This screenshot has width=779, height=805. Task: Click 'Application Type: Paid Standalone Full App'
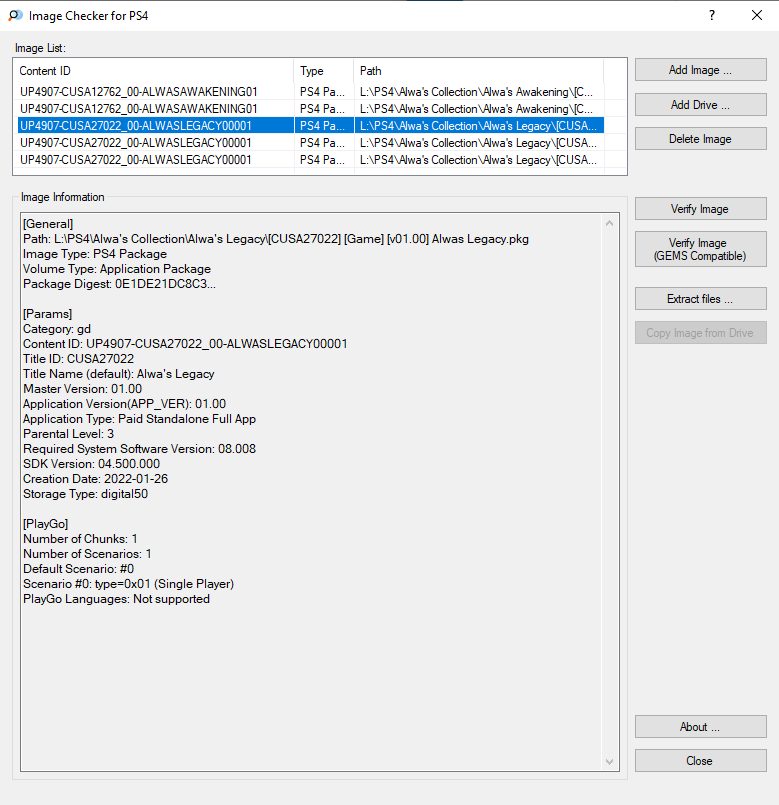pos(140,418)
